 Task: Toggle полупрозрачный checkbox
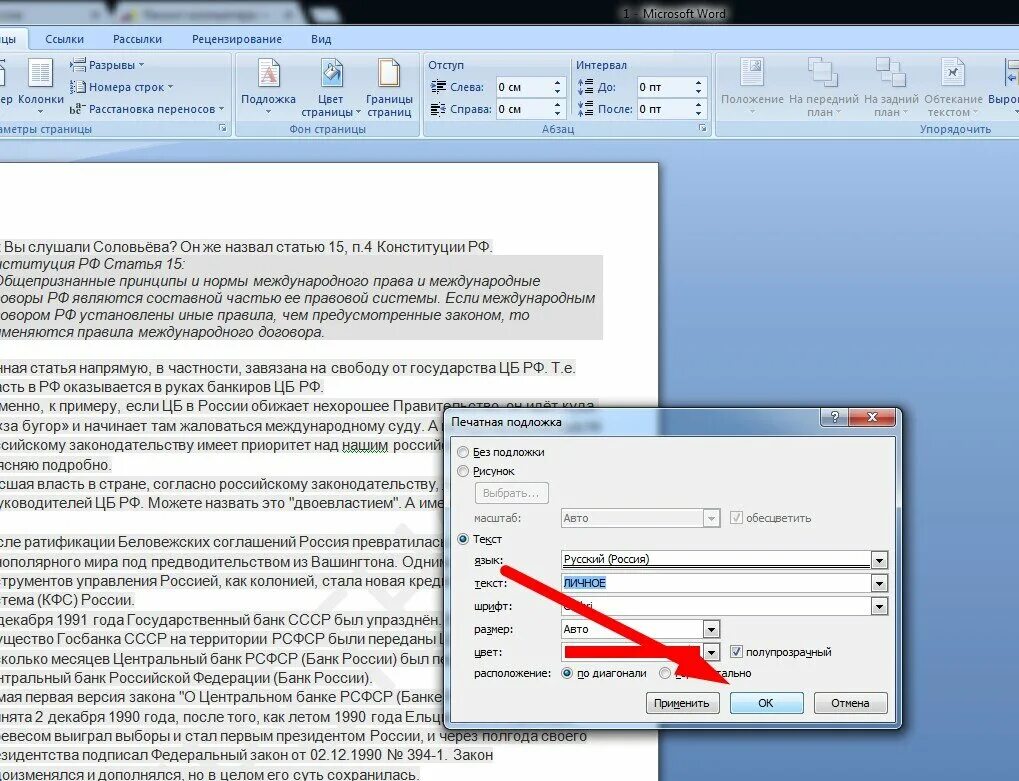pyautogui.click(x=736, y=652)
